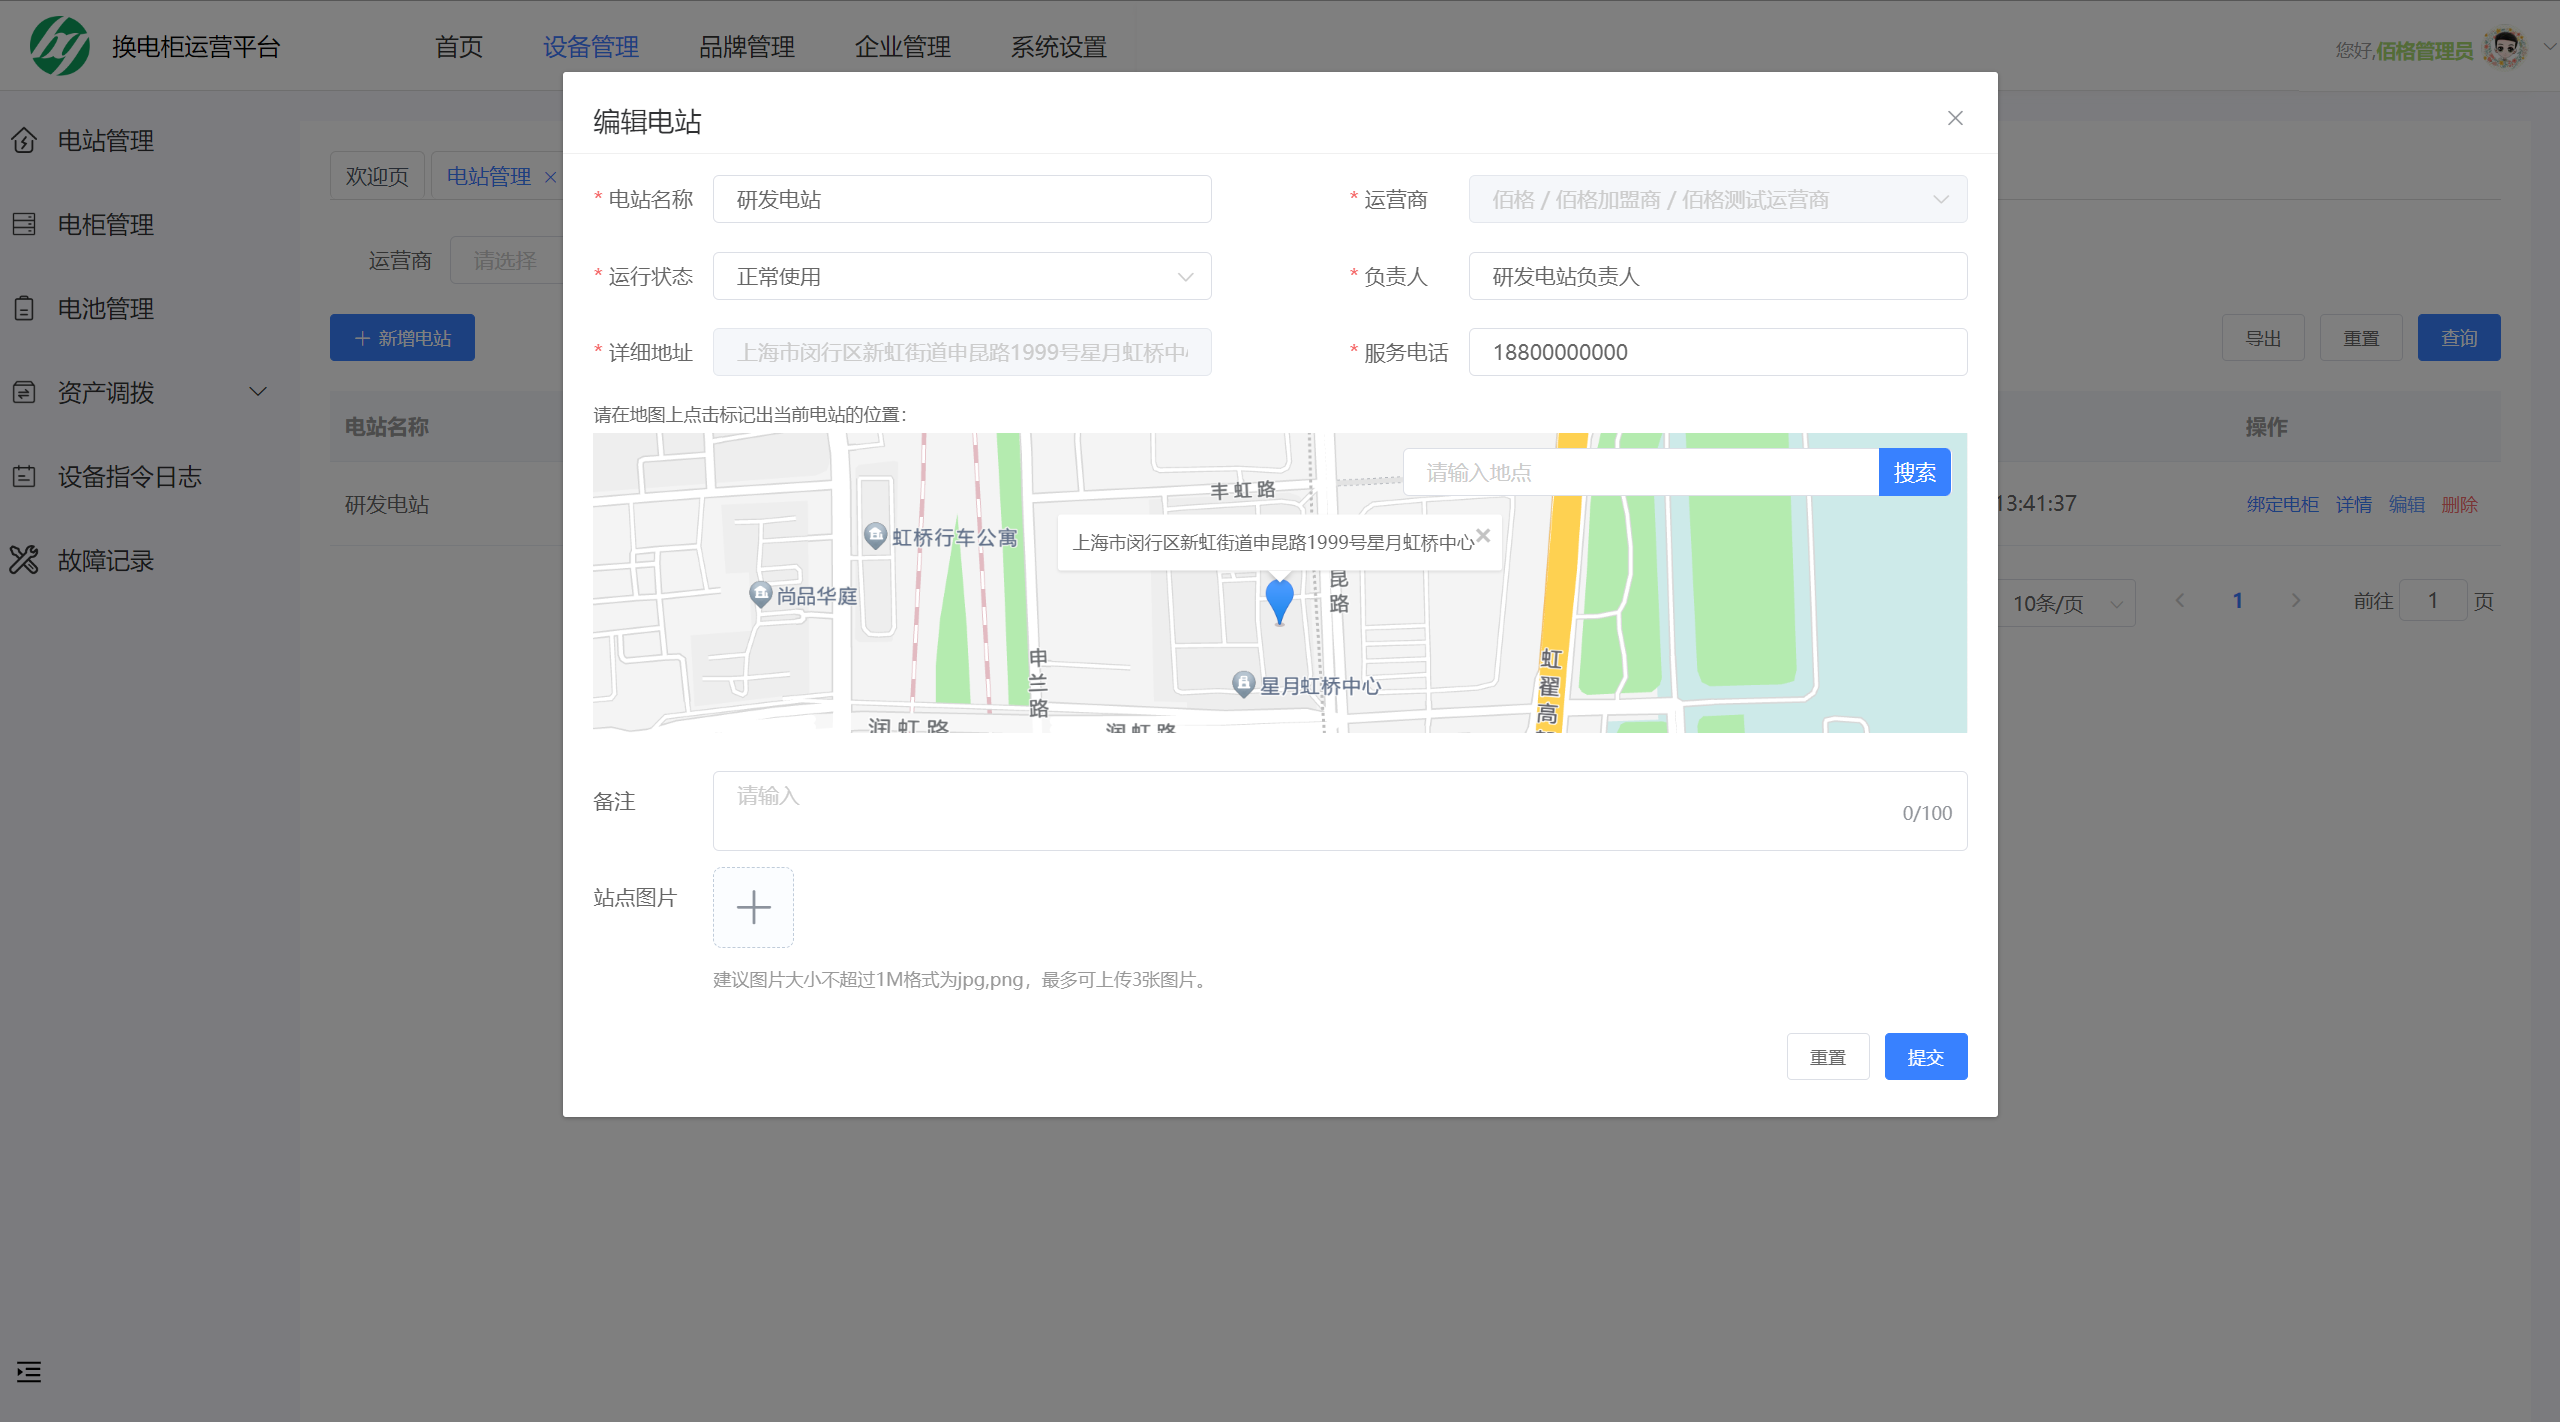2560x1422 pixels.
Task: Submit the form with the 提交 button
Action: 1925,1056
